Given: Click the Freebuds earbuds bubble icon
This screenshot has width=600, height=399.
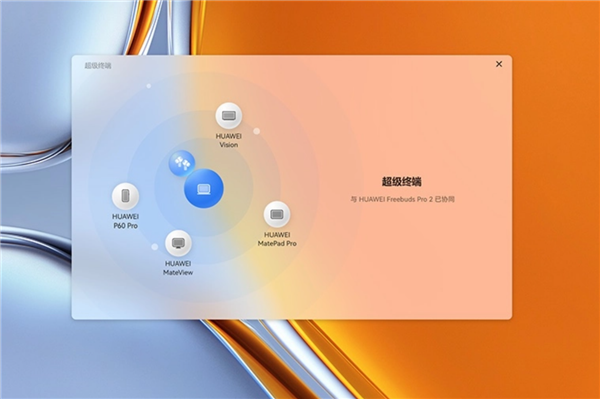Looking at the screenshot, I should (x=182, y=163).
